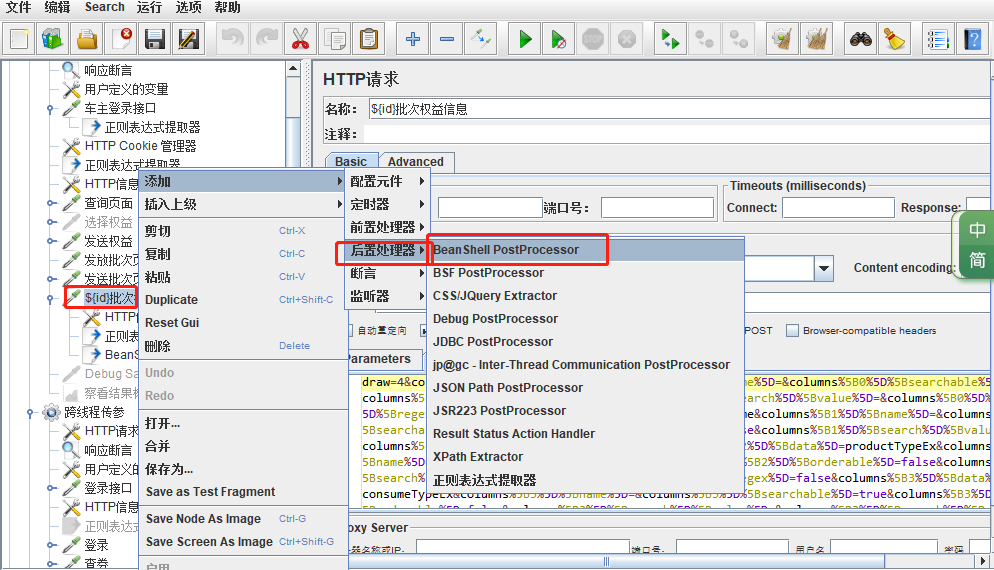Toggle Browser-compatible headers checkbox
This screenshot has height=570, width=994.
[x=792, y=330]
